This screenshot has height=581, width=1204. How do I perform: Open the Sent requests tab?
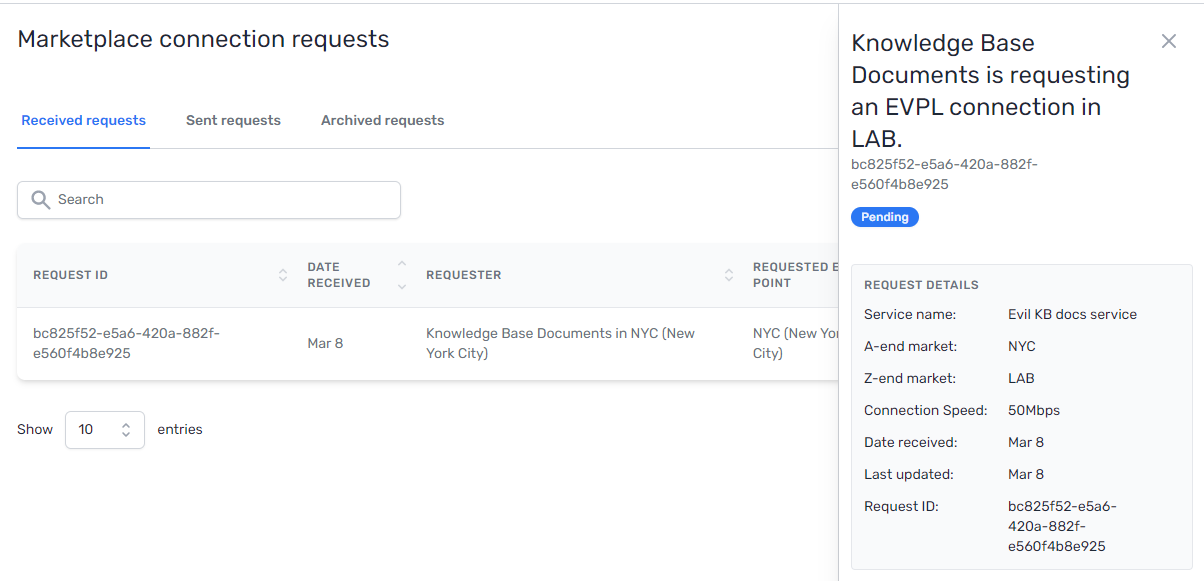click(x=233, y=121)
